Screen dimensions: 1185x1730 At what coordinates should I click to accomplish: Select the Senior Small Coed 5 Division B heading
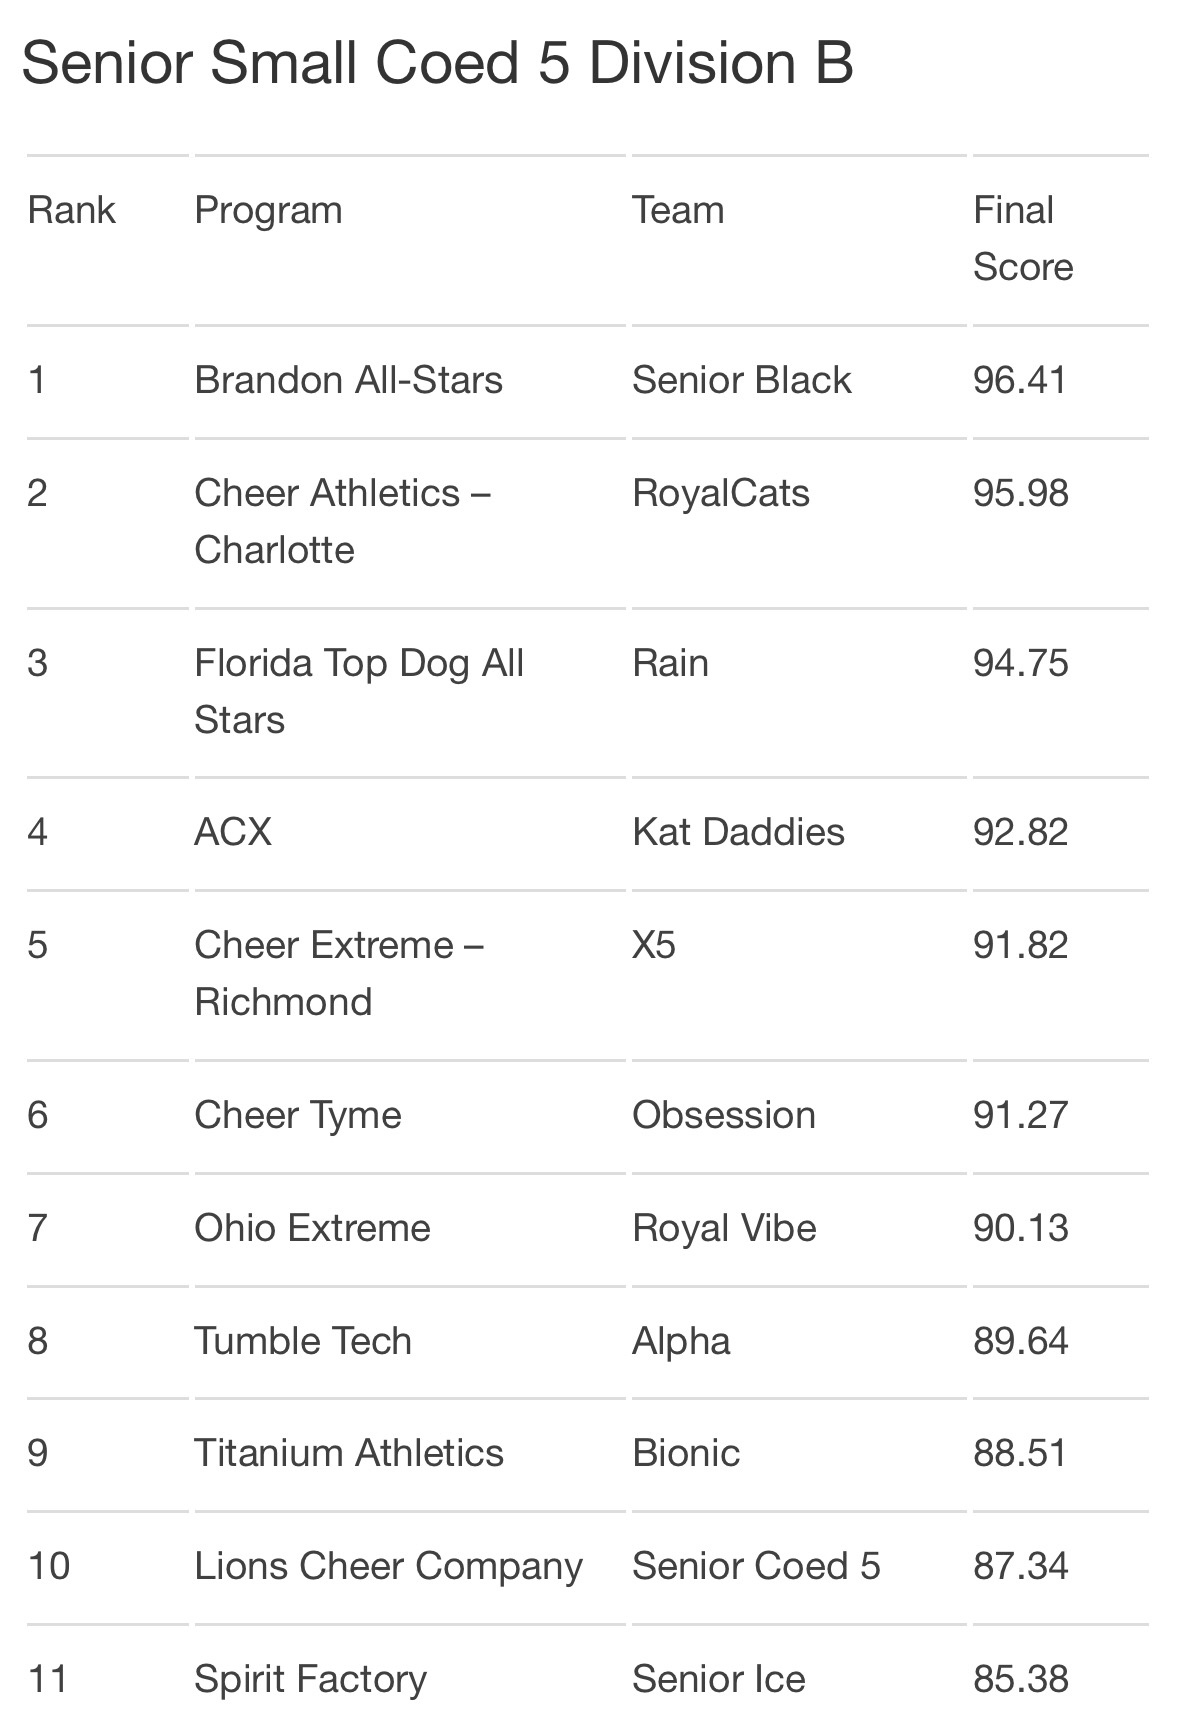click(437, 63)
